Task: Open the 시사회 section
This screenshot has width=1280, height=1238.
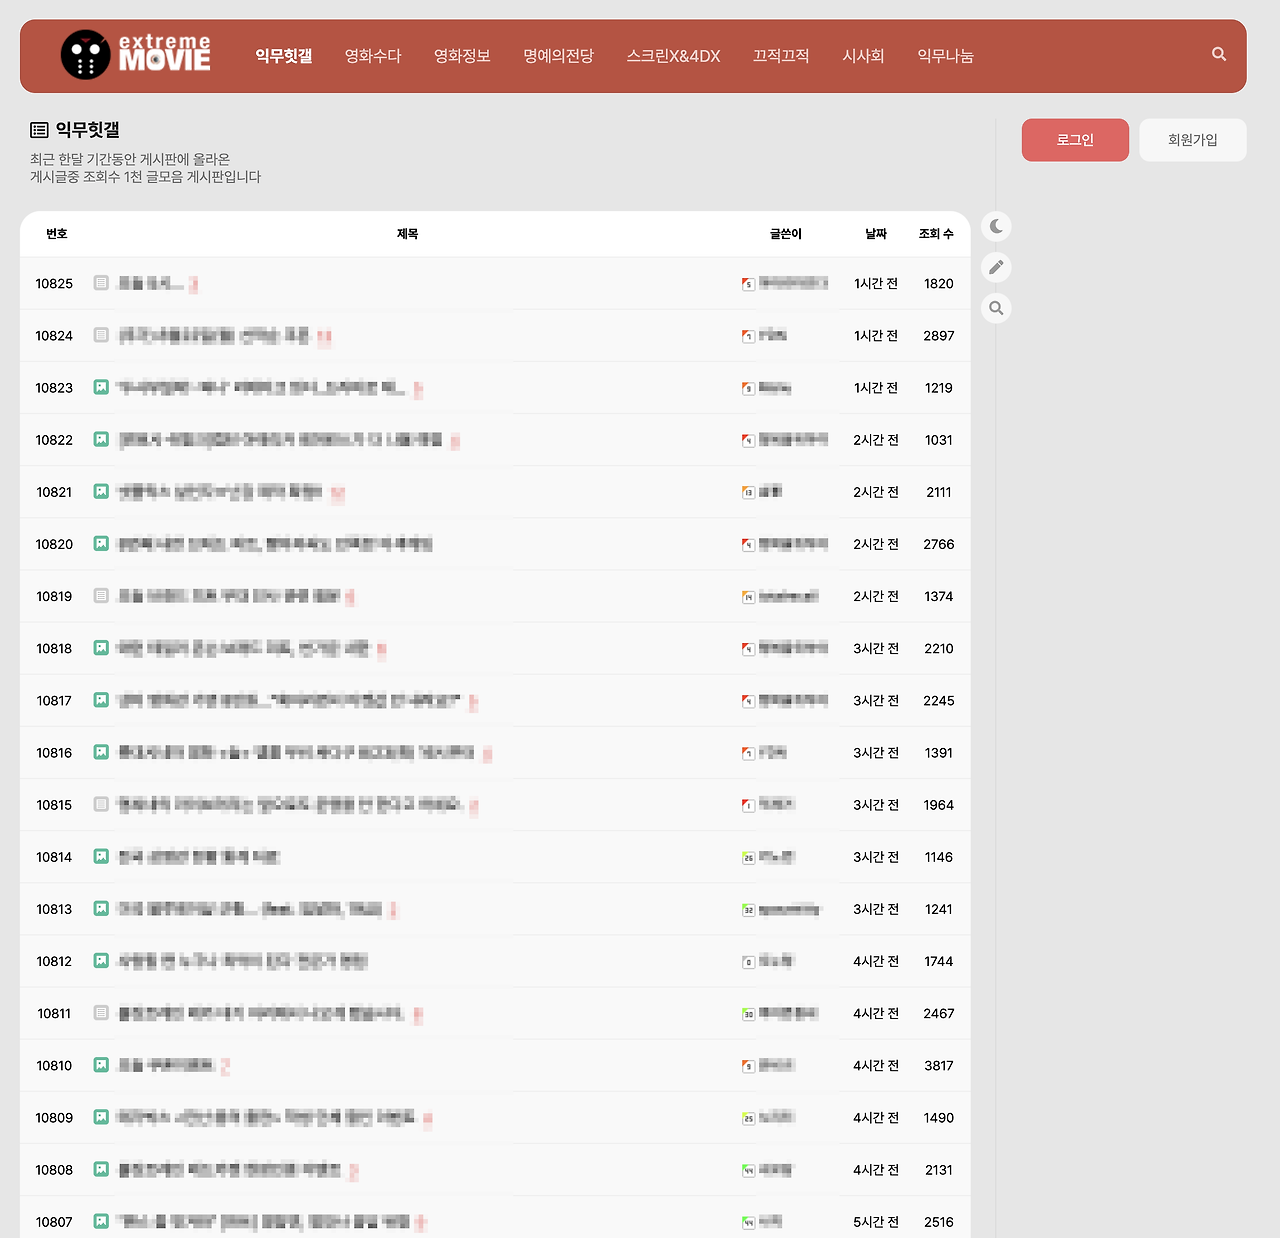Action: (x=863, y=57)
